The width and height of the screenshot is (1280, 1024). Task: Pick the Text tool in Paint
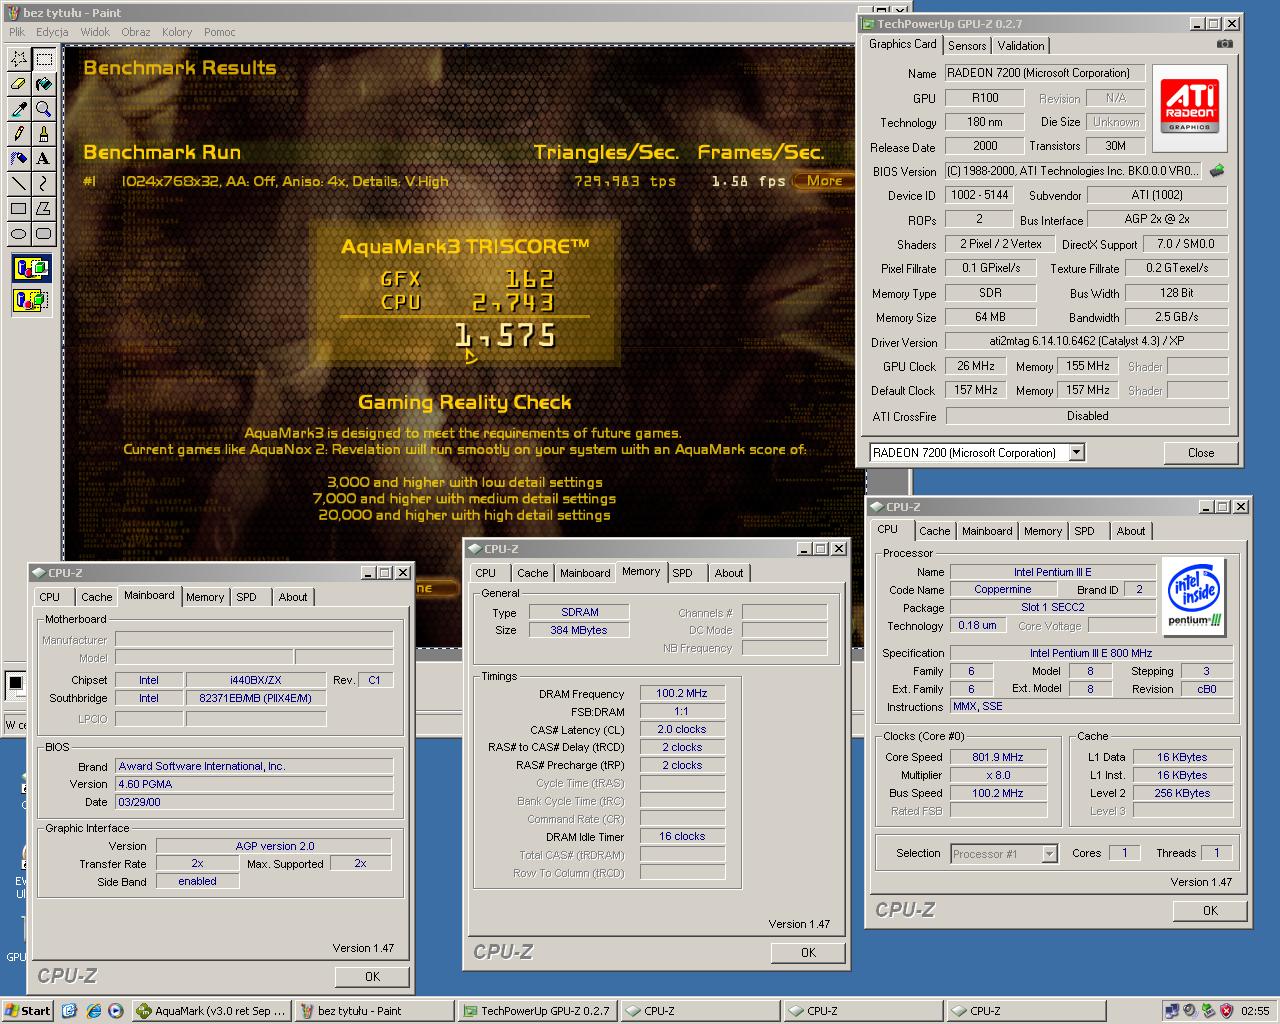click(x=43, y=159)
